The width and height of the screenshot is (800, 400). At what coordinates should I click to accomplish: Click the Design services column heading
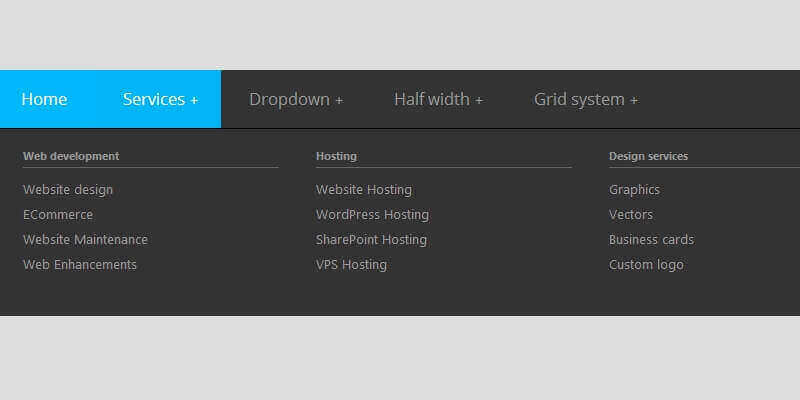[648, 156]
